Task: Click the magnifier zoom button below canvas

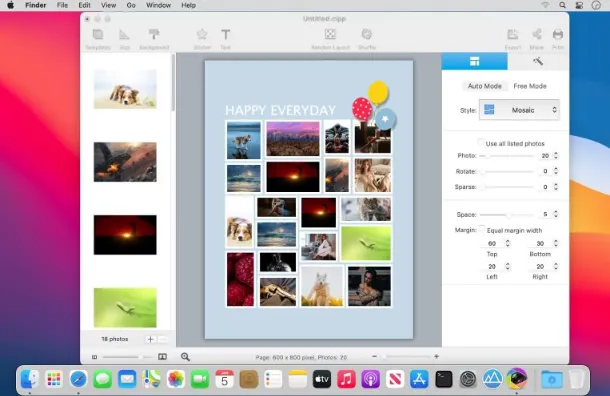Action: (x=185, y=357)
